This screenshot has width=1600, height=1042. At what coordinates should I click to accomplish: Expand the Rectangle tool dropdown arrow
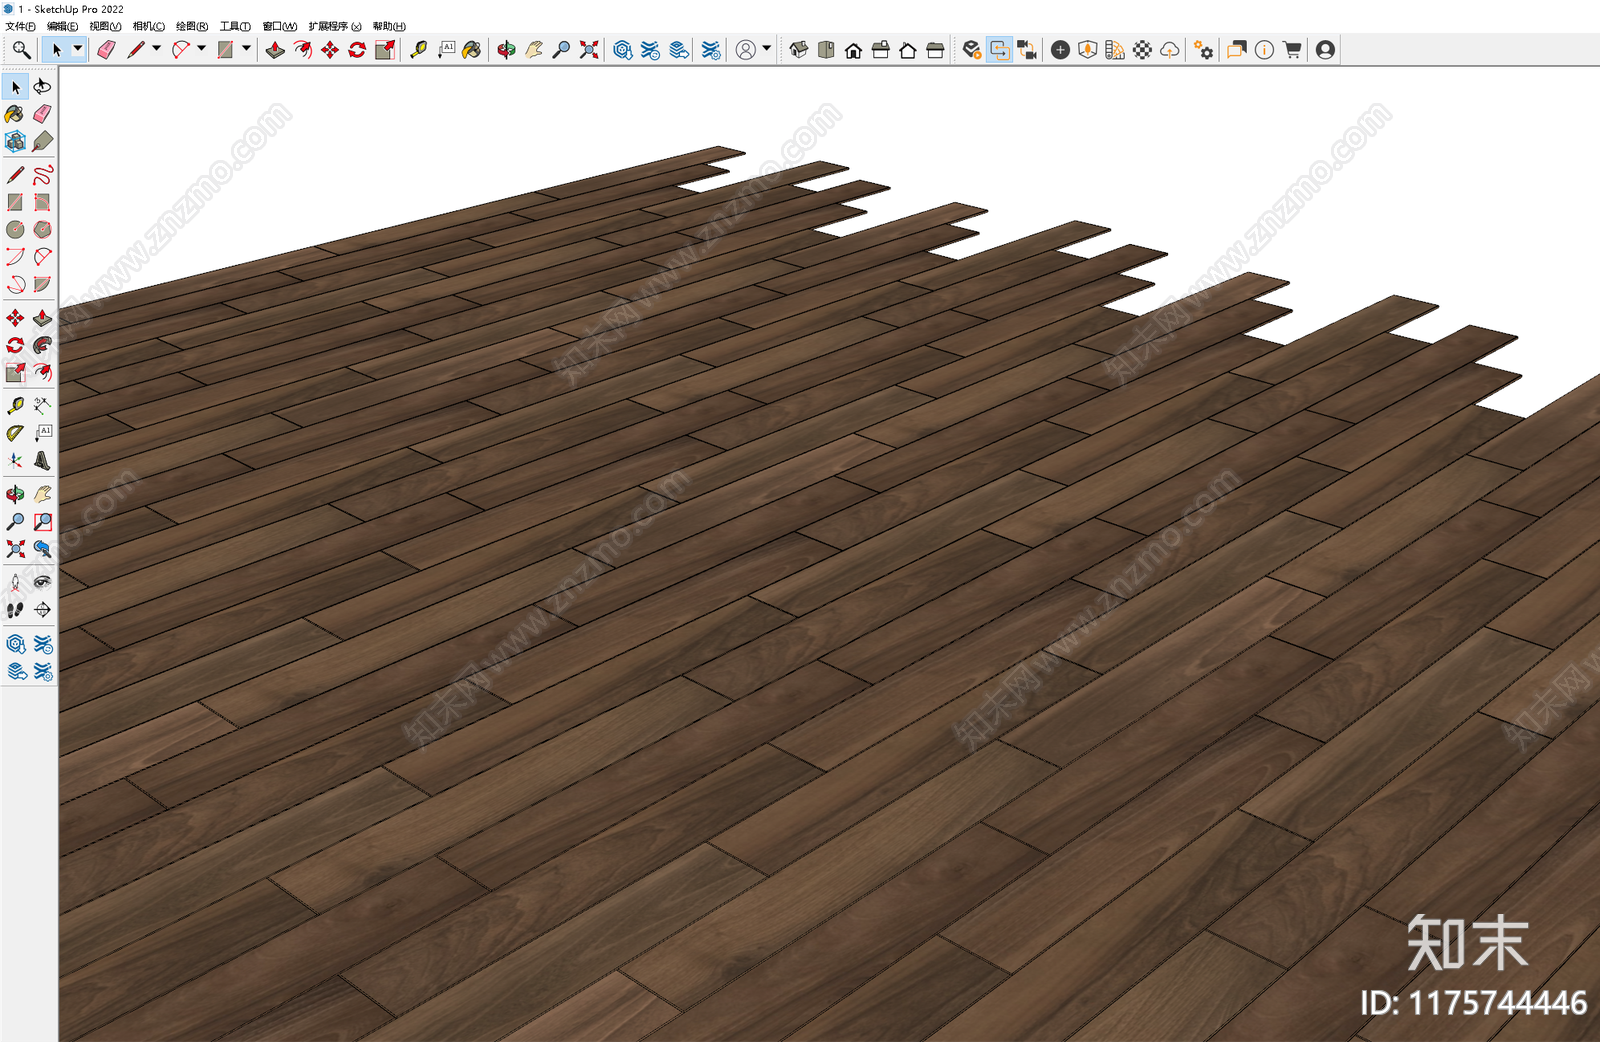pos(246,48)
